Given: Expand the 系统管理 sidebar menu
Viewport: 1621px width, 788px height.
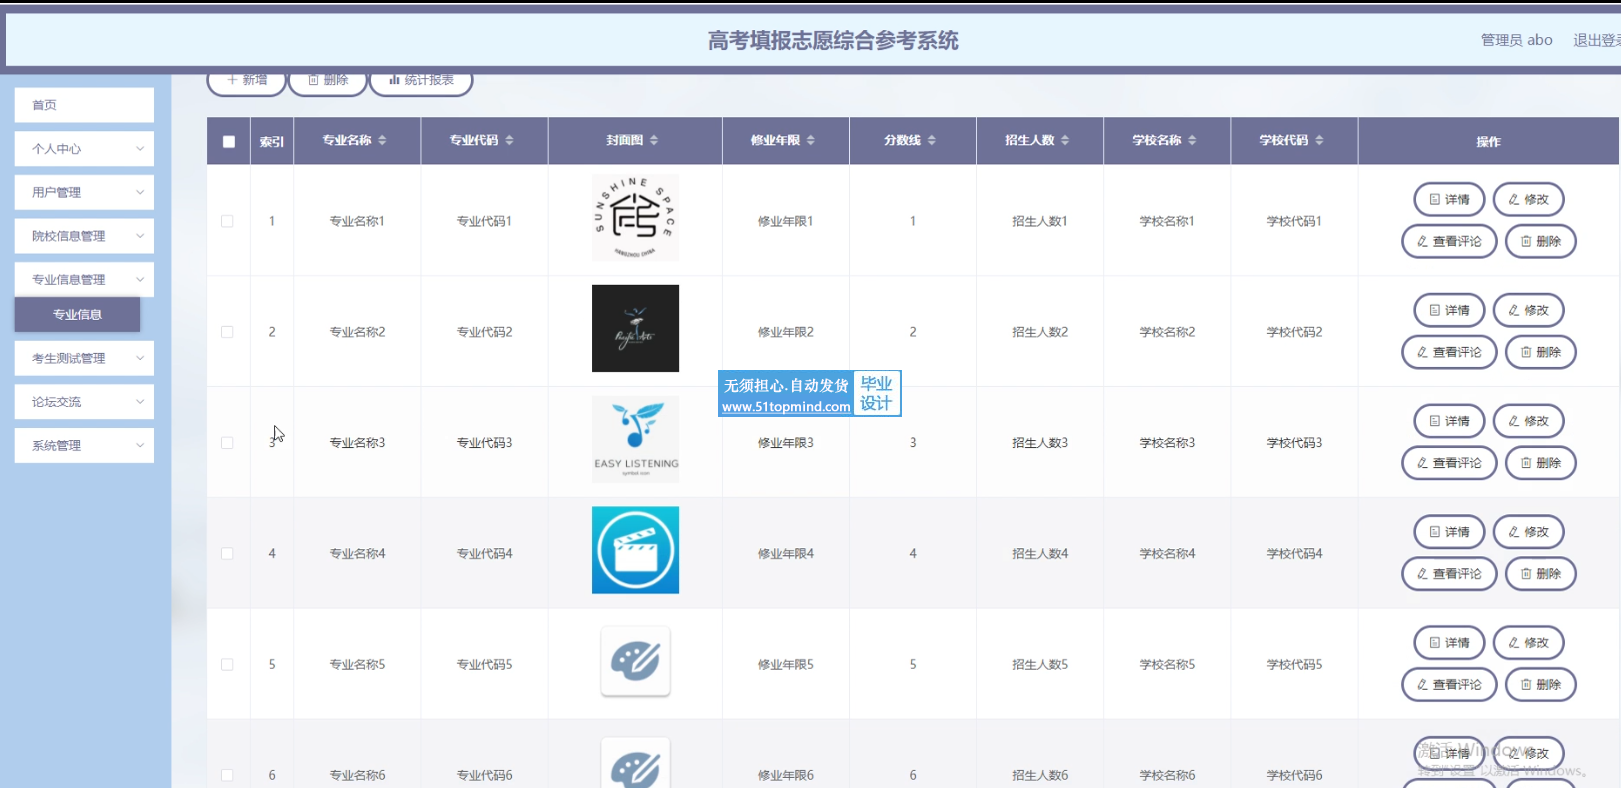Looking at the screenshot, I should 84,446.
